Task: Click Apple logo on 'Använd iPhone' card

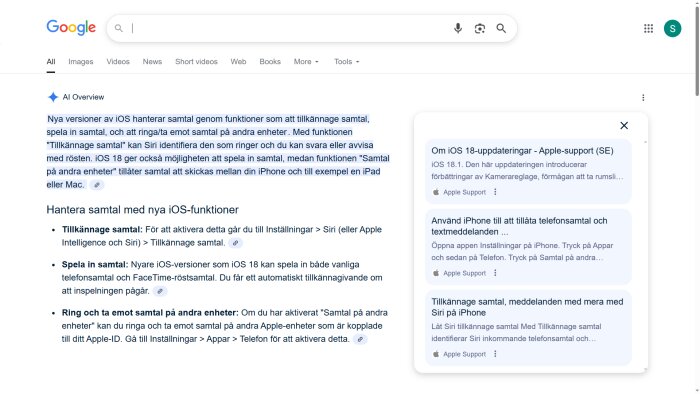Action: (436, 273)
